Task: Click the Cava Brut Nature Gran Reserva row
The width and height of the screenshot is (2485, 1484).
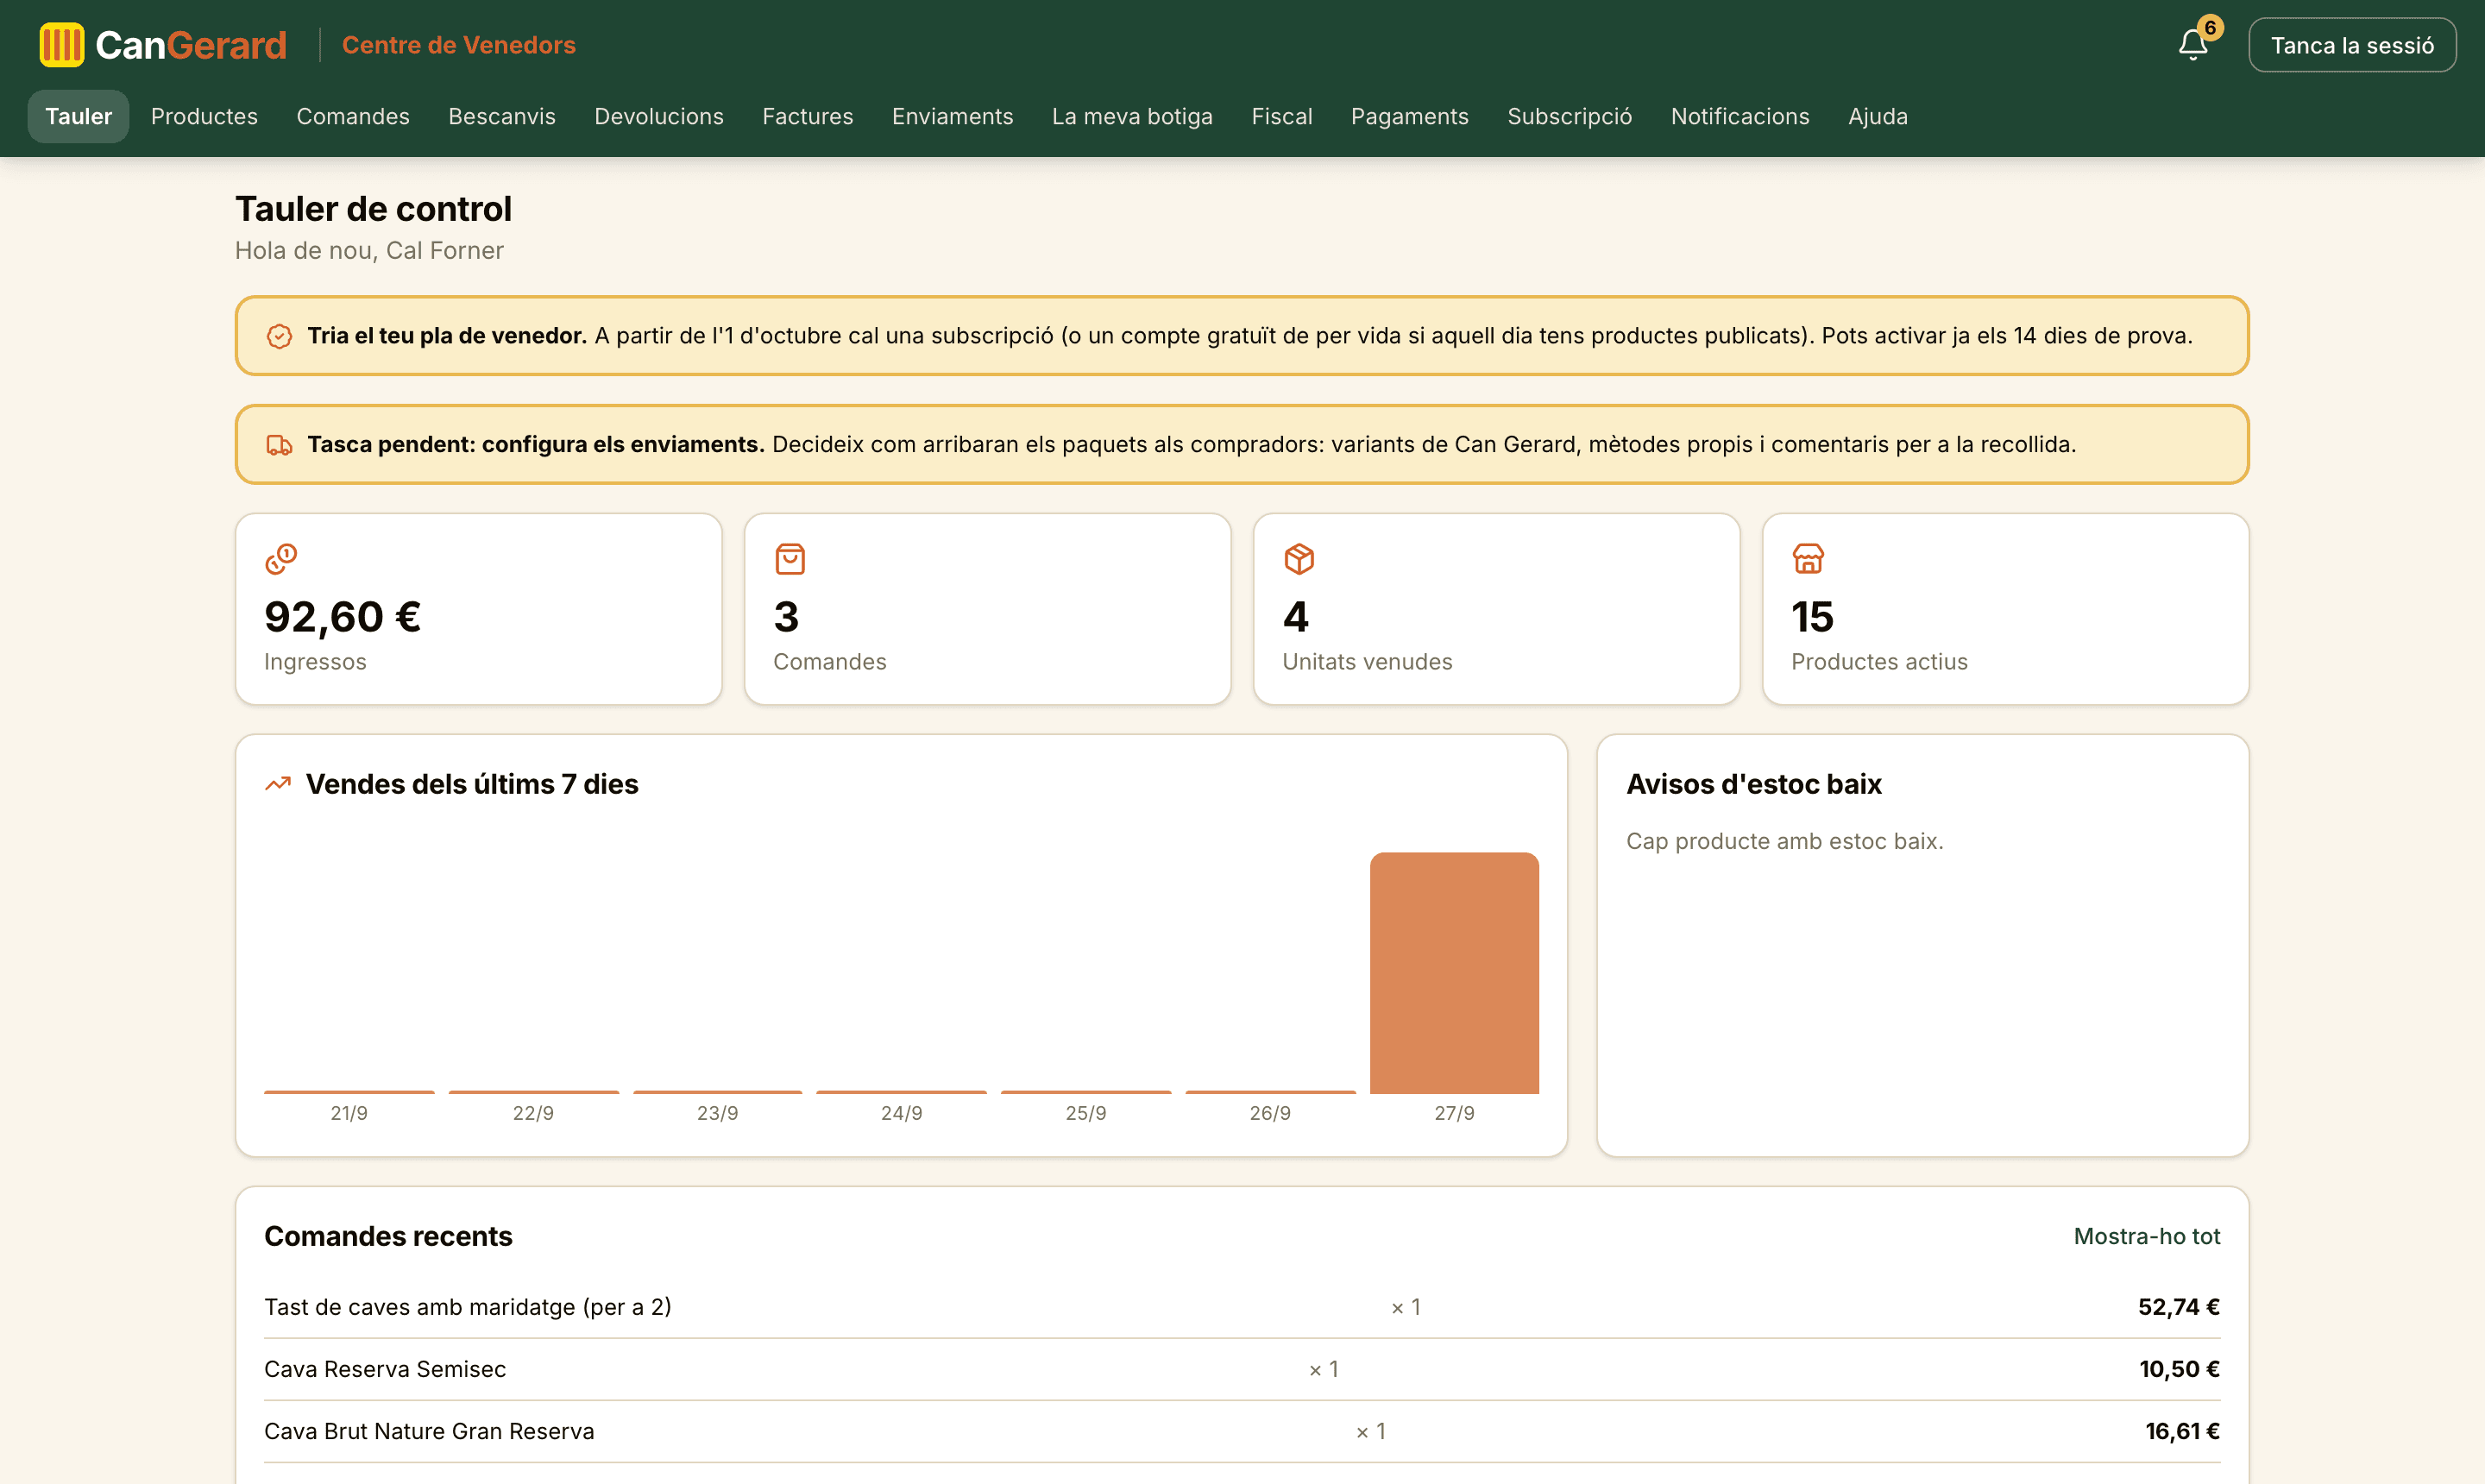Action: pyautogui.click(x=1242, y=1432)
